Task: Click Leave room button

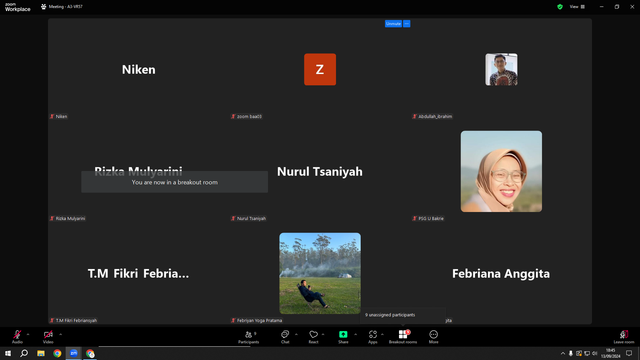Action: 624,337
